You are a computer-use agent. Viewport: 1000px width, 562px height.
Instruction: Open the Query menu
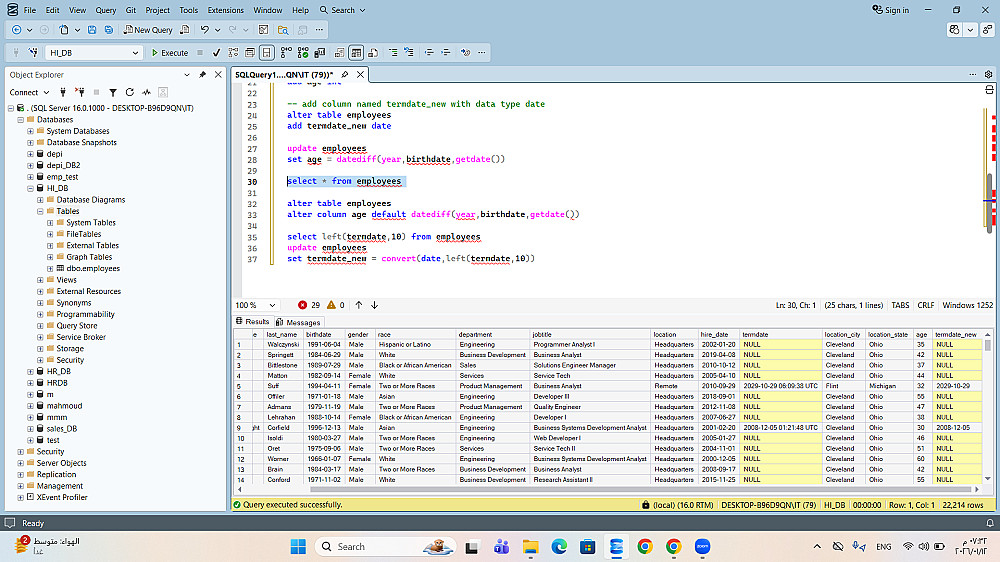point(105,10)
